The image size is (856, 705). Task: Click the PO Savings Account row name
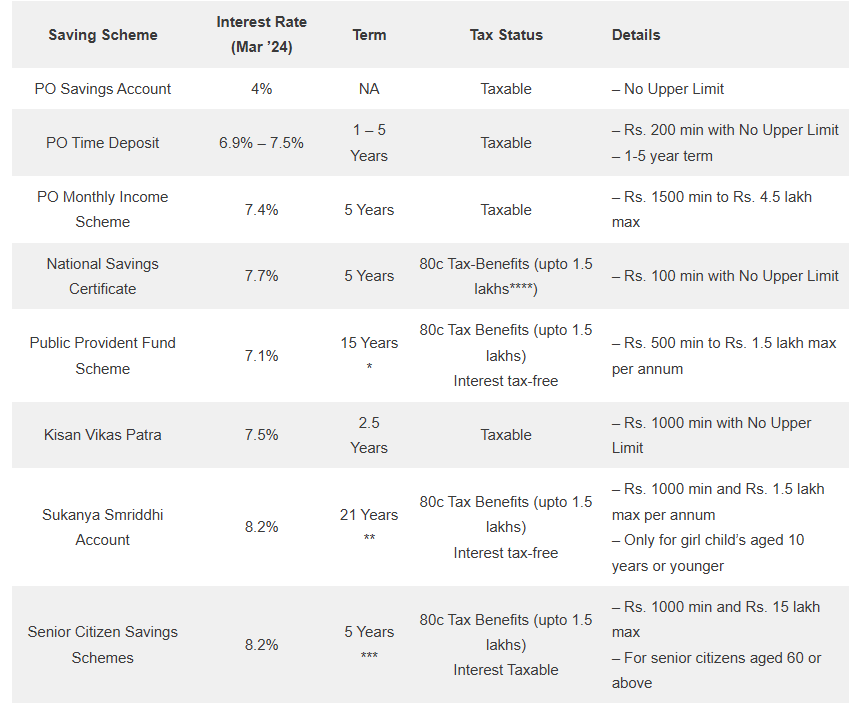coord(103,89)
